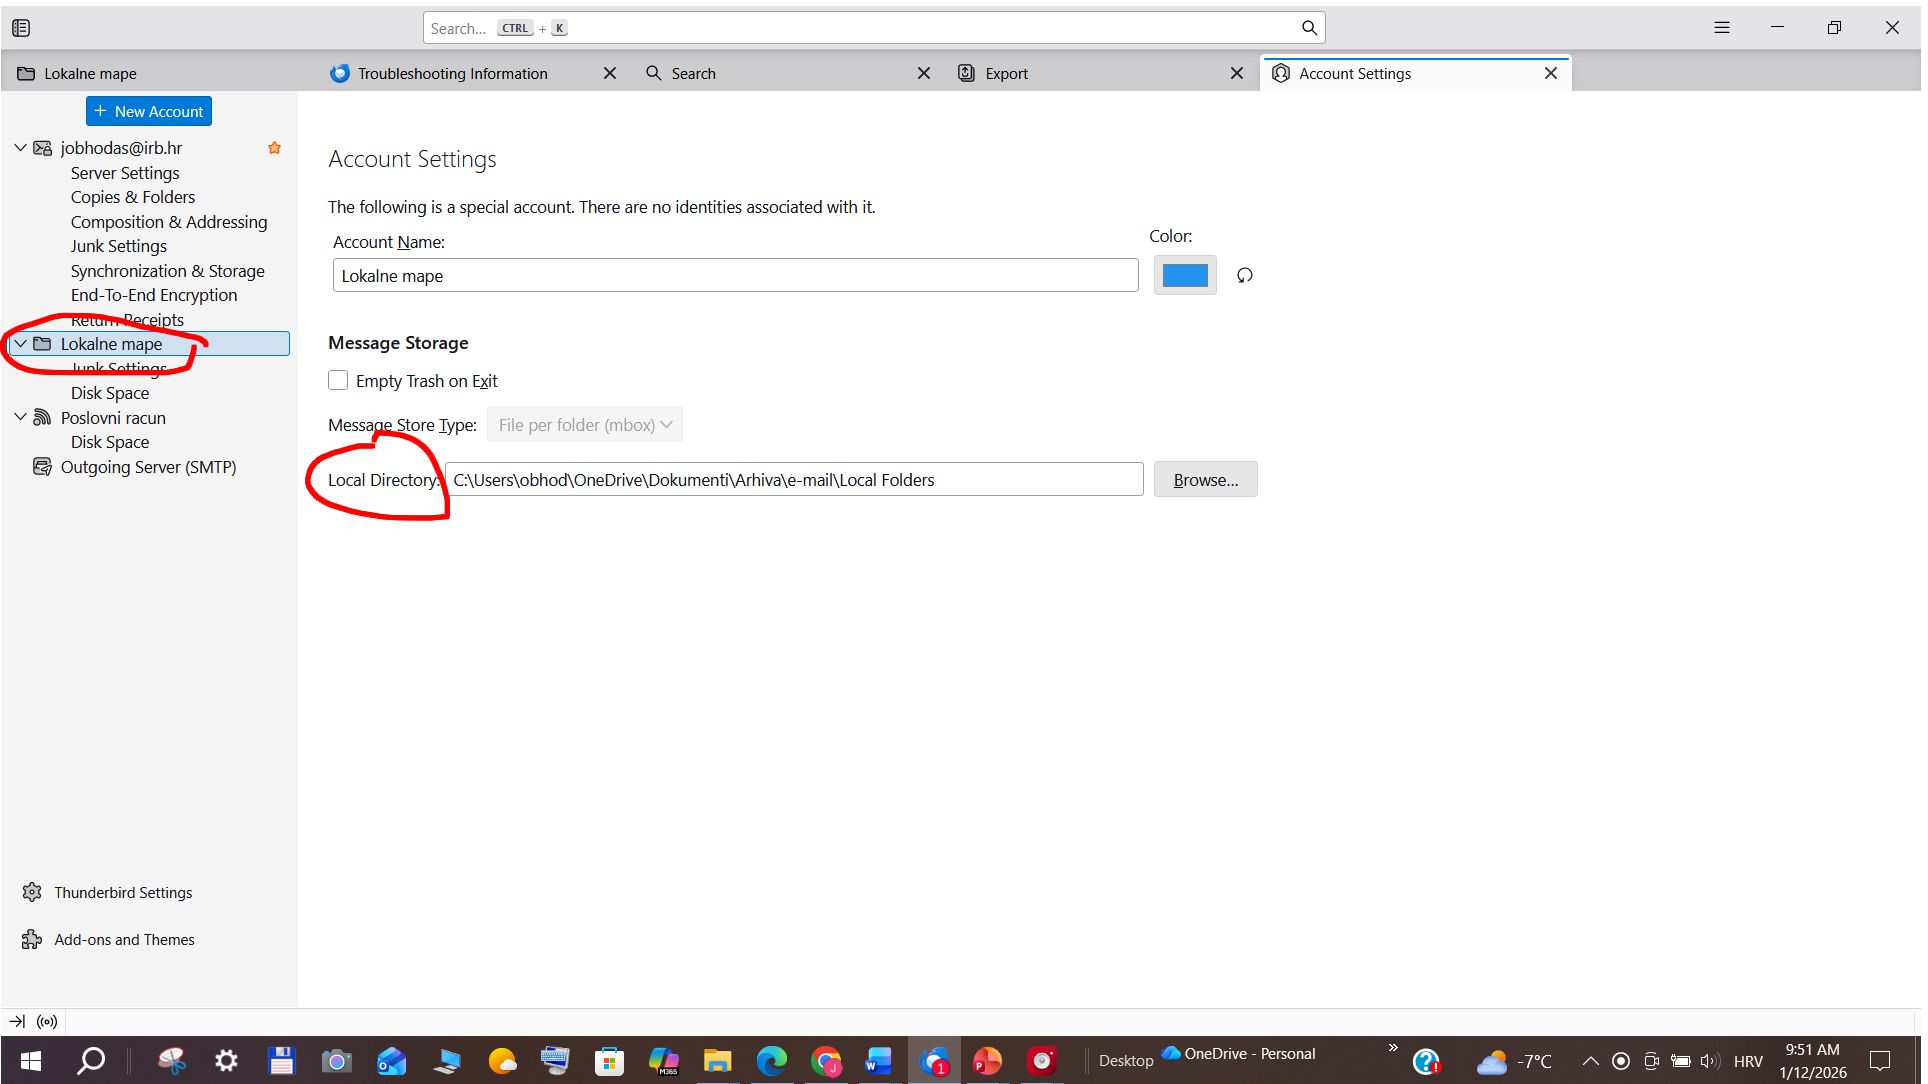This screenshot has height=1084, width=1928.
Task: Click the online status radio icon in status bar
Action: [x=47, y=1021]
